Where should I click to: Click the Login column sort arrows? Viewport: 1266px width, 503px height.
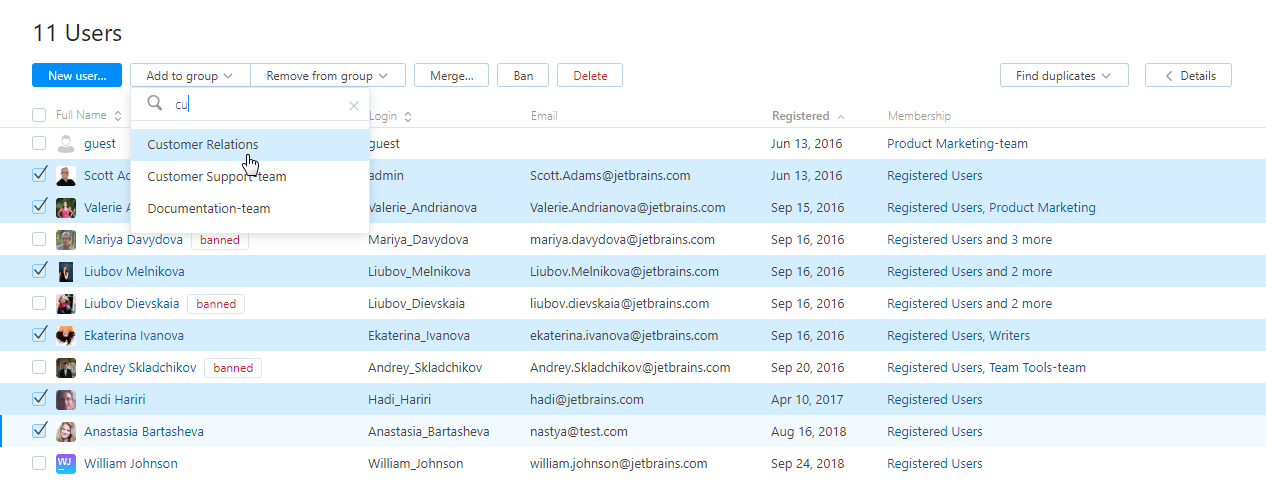[408, 117]
